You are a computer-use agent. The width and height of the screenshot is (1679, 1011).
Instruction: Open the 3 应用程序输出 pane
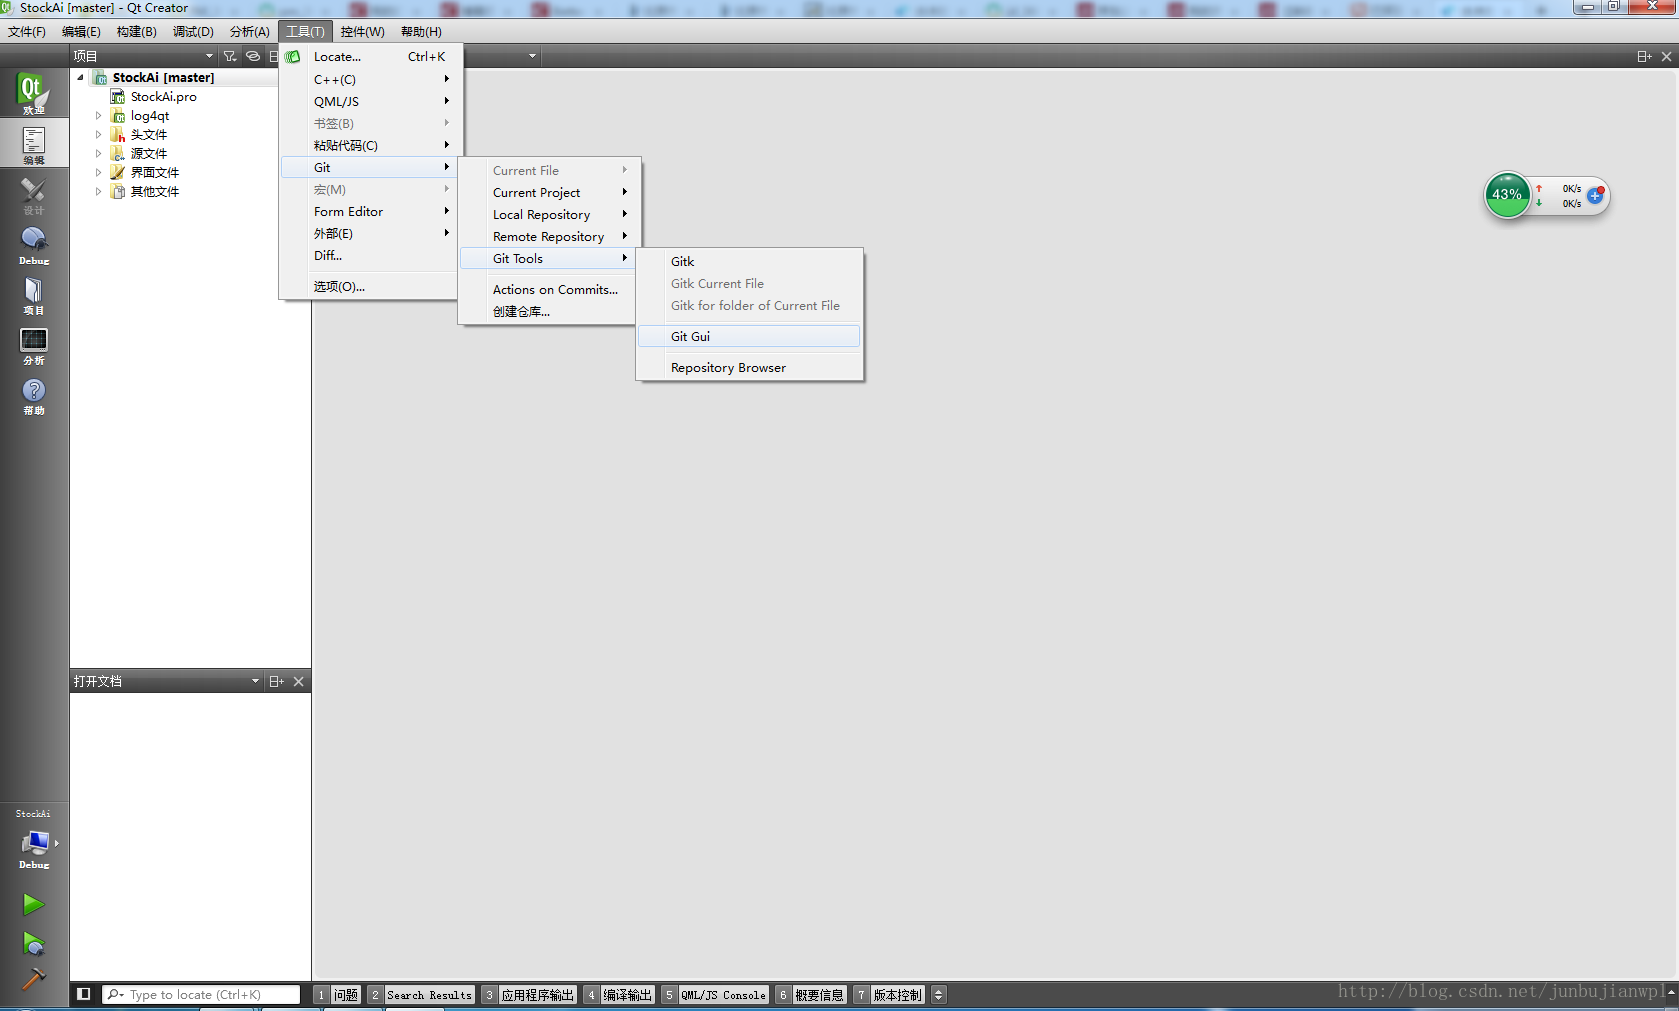529,994
